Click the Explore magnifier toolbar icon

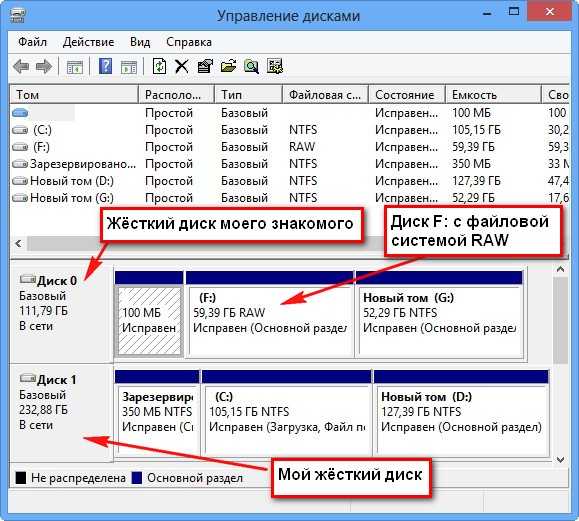coord(251,67)
